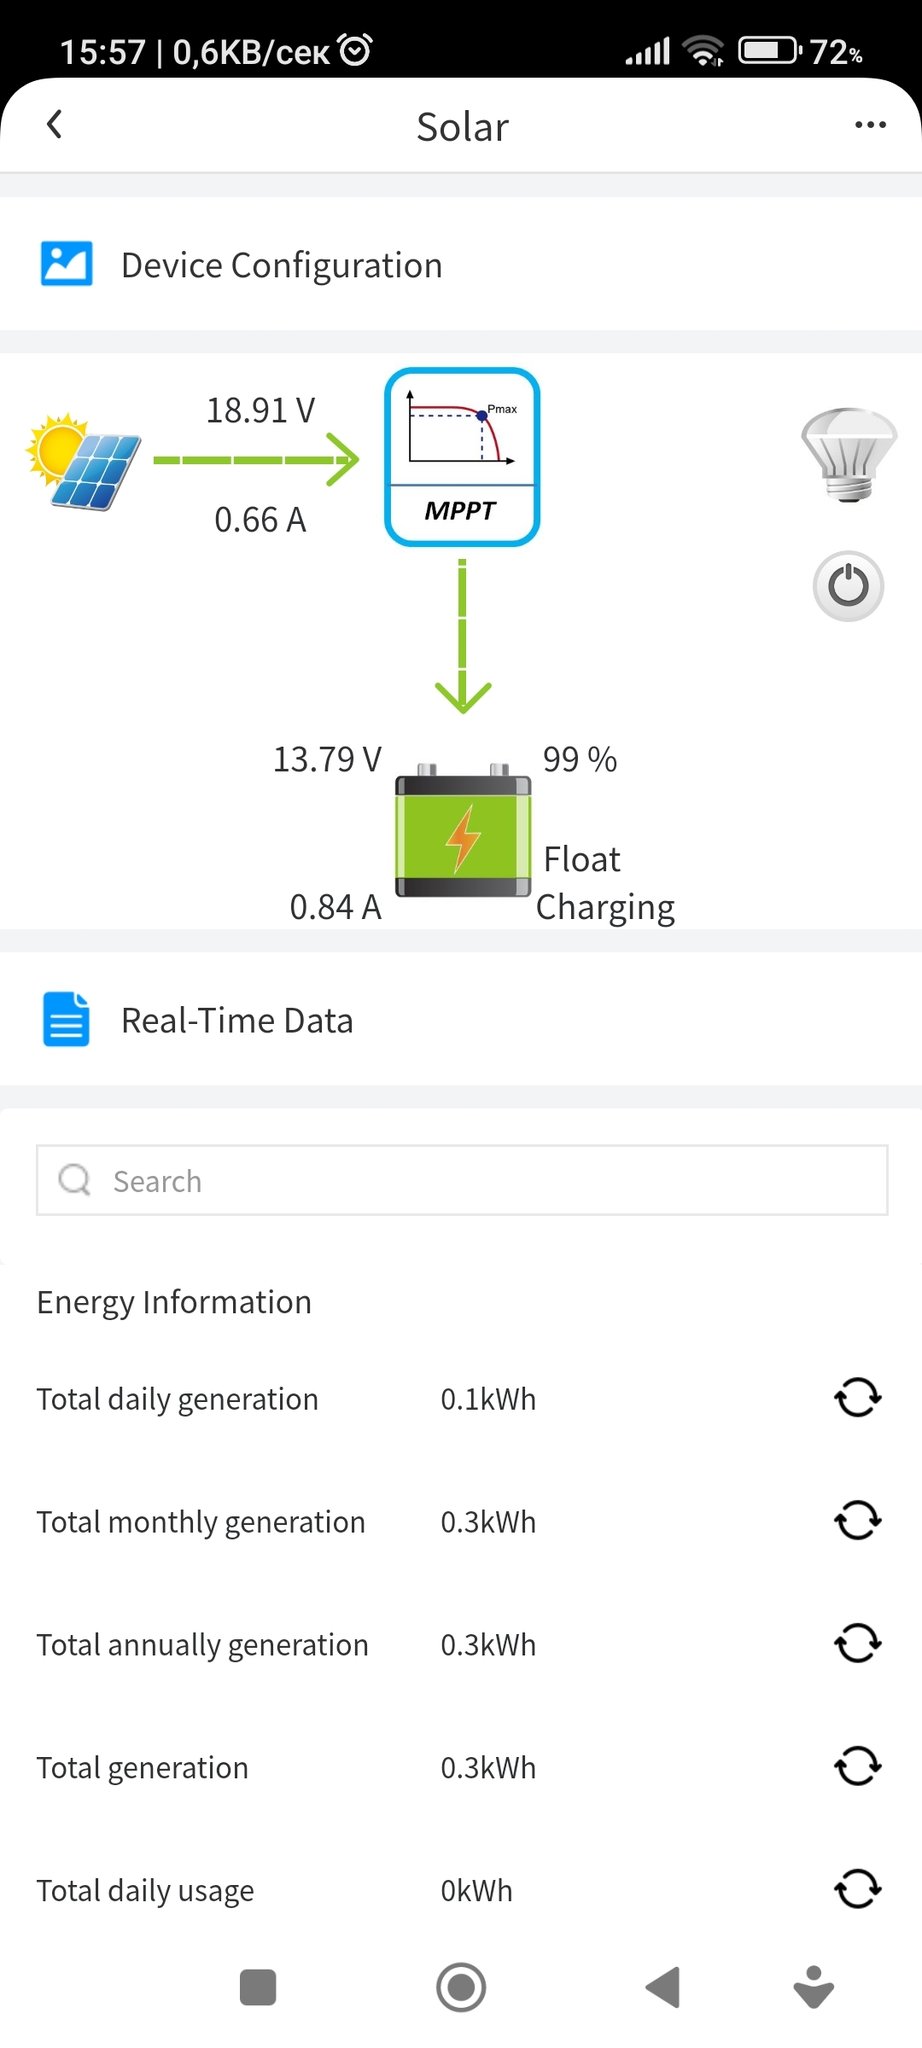This screenshot has width=922, height=2048.
Task: Click the Search input field
Action: click(462, 1181)
